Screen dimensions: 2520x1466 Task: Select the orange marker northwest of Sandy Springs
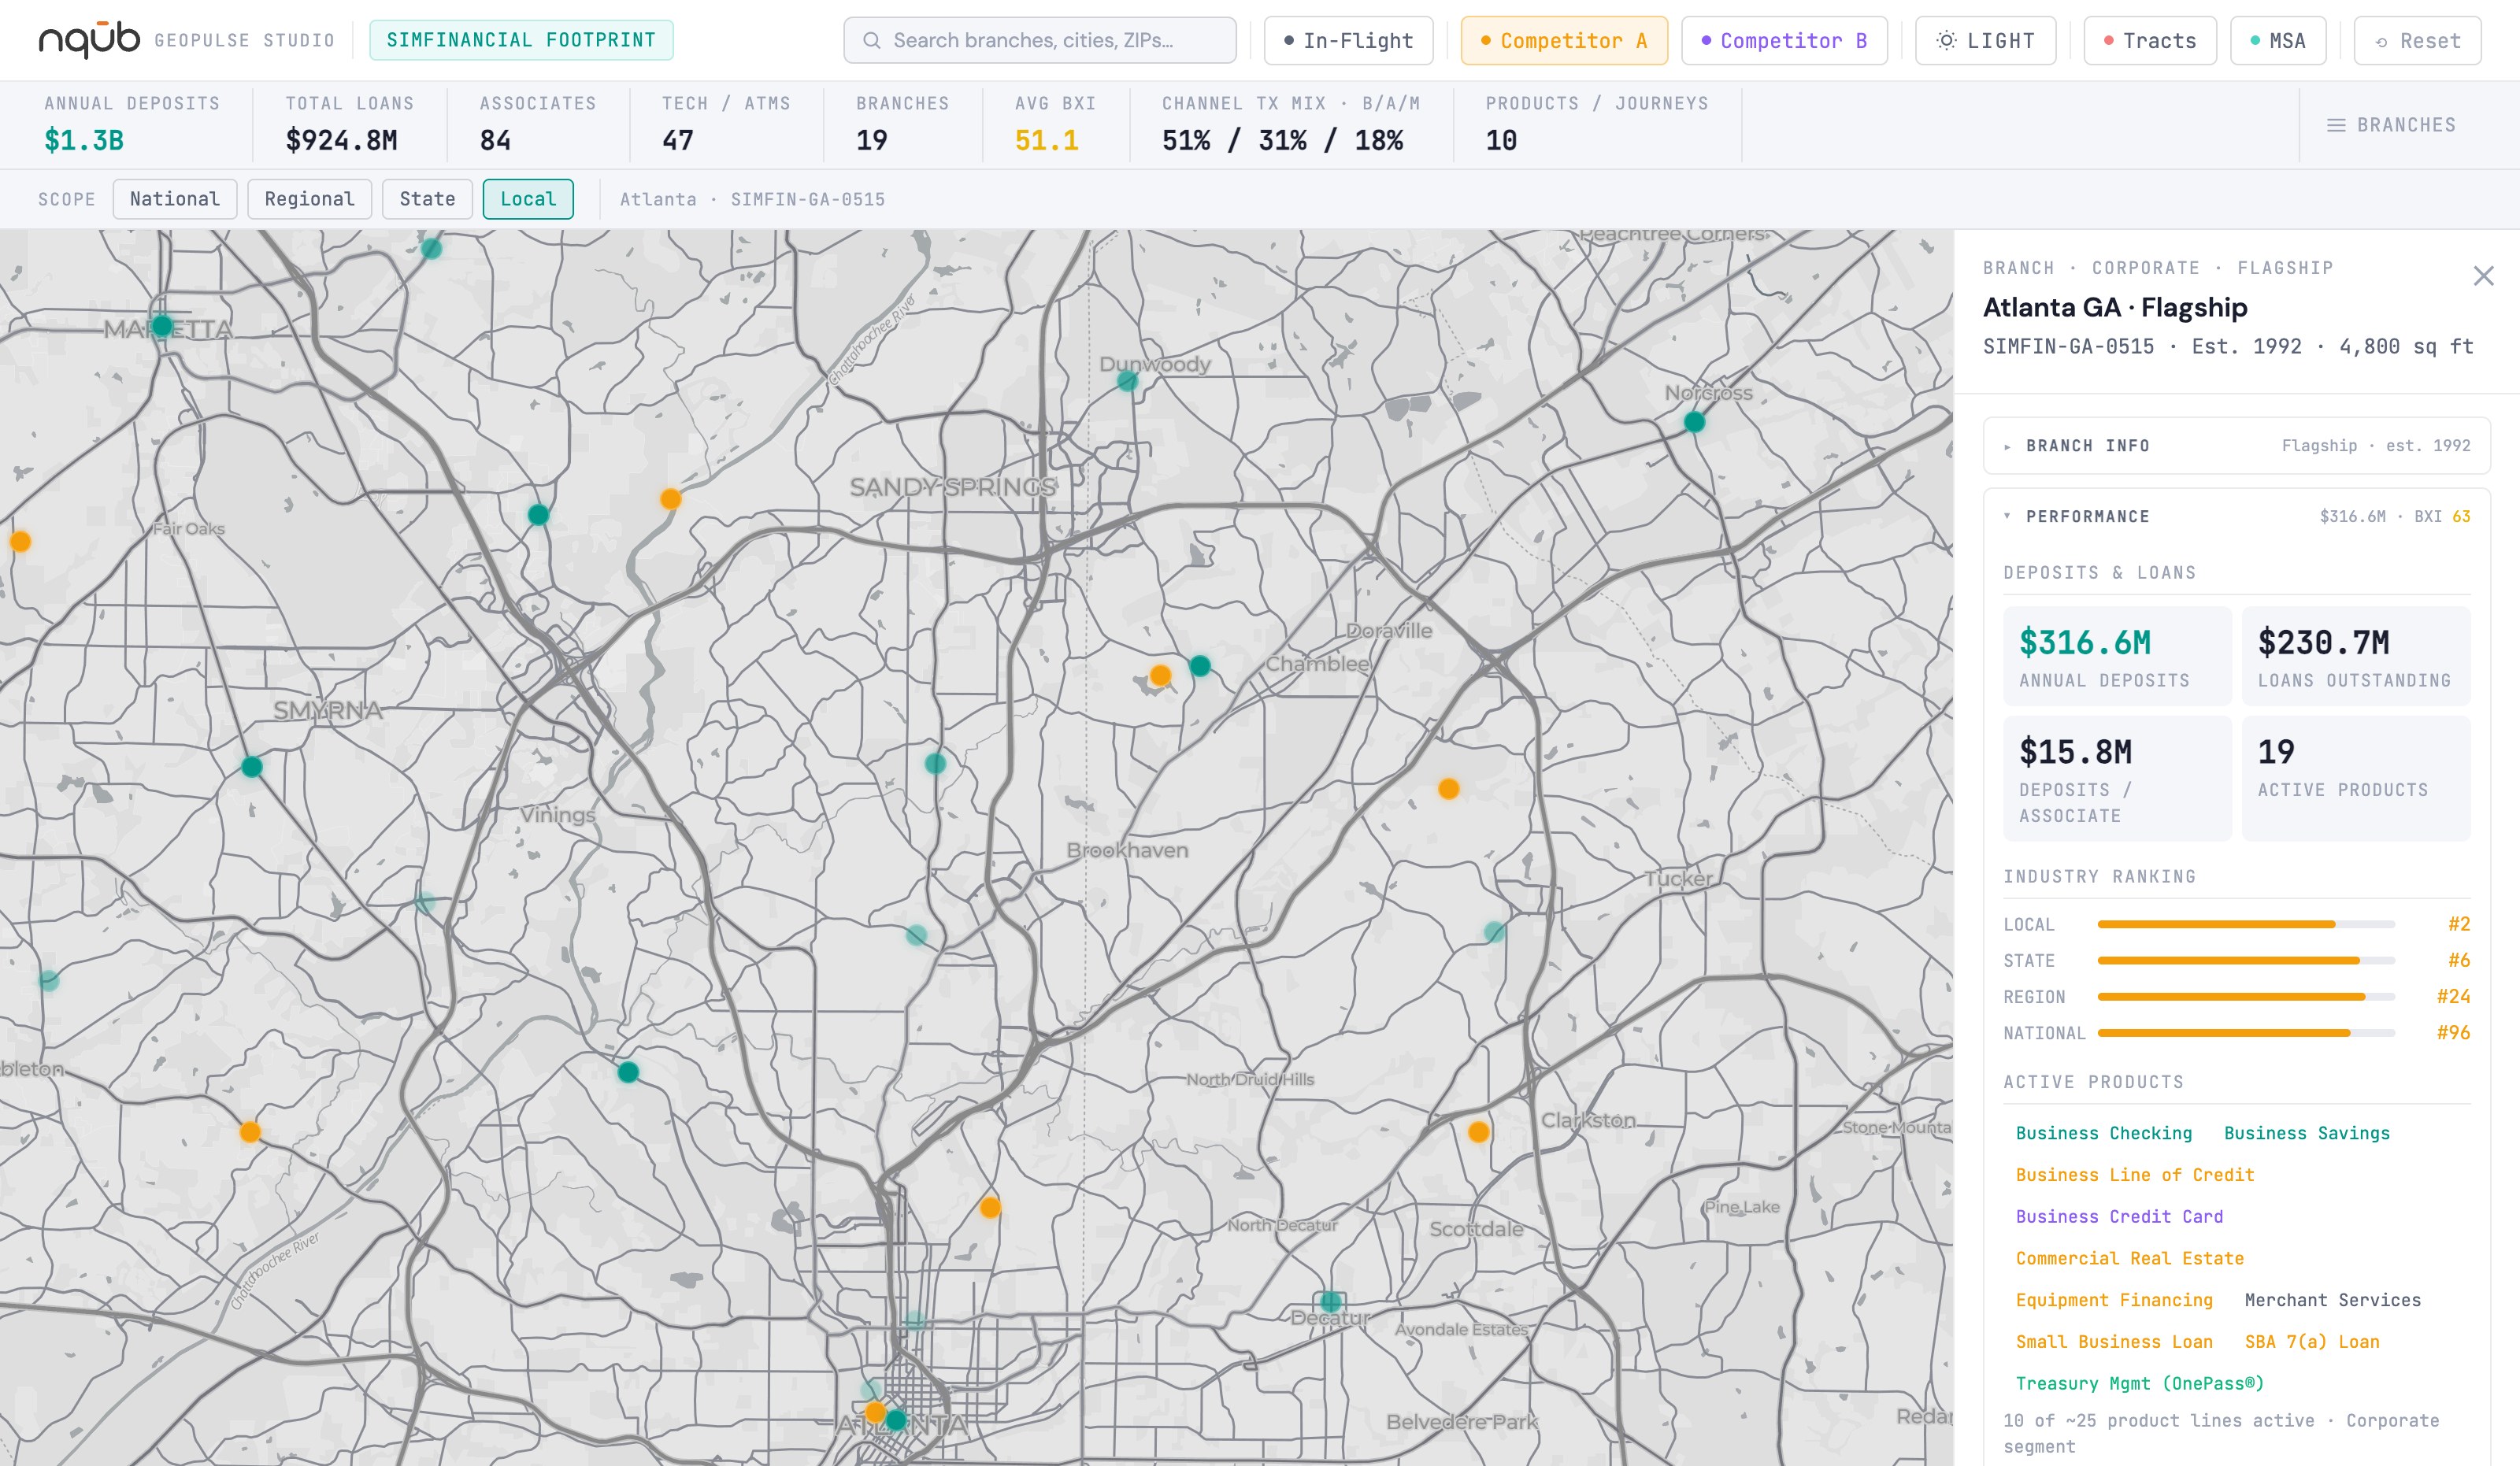[671, 499]
